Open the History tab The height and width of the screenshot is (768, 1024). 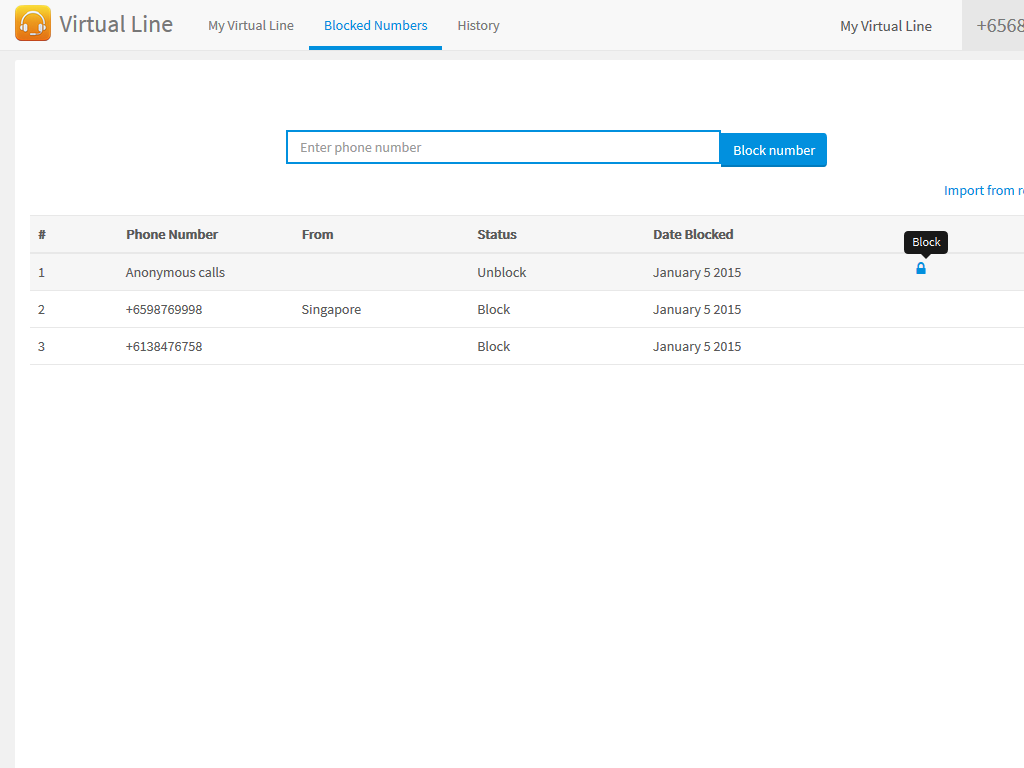(x=478, y=26)
